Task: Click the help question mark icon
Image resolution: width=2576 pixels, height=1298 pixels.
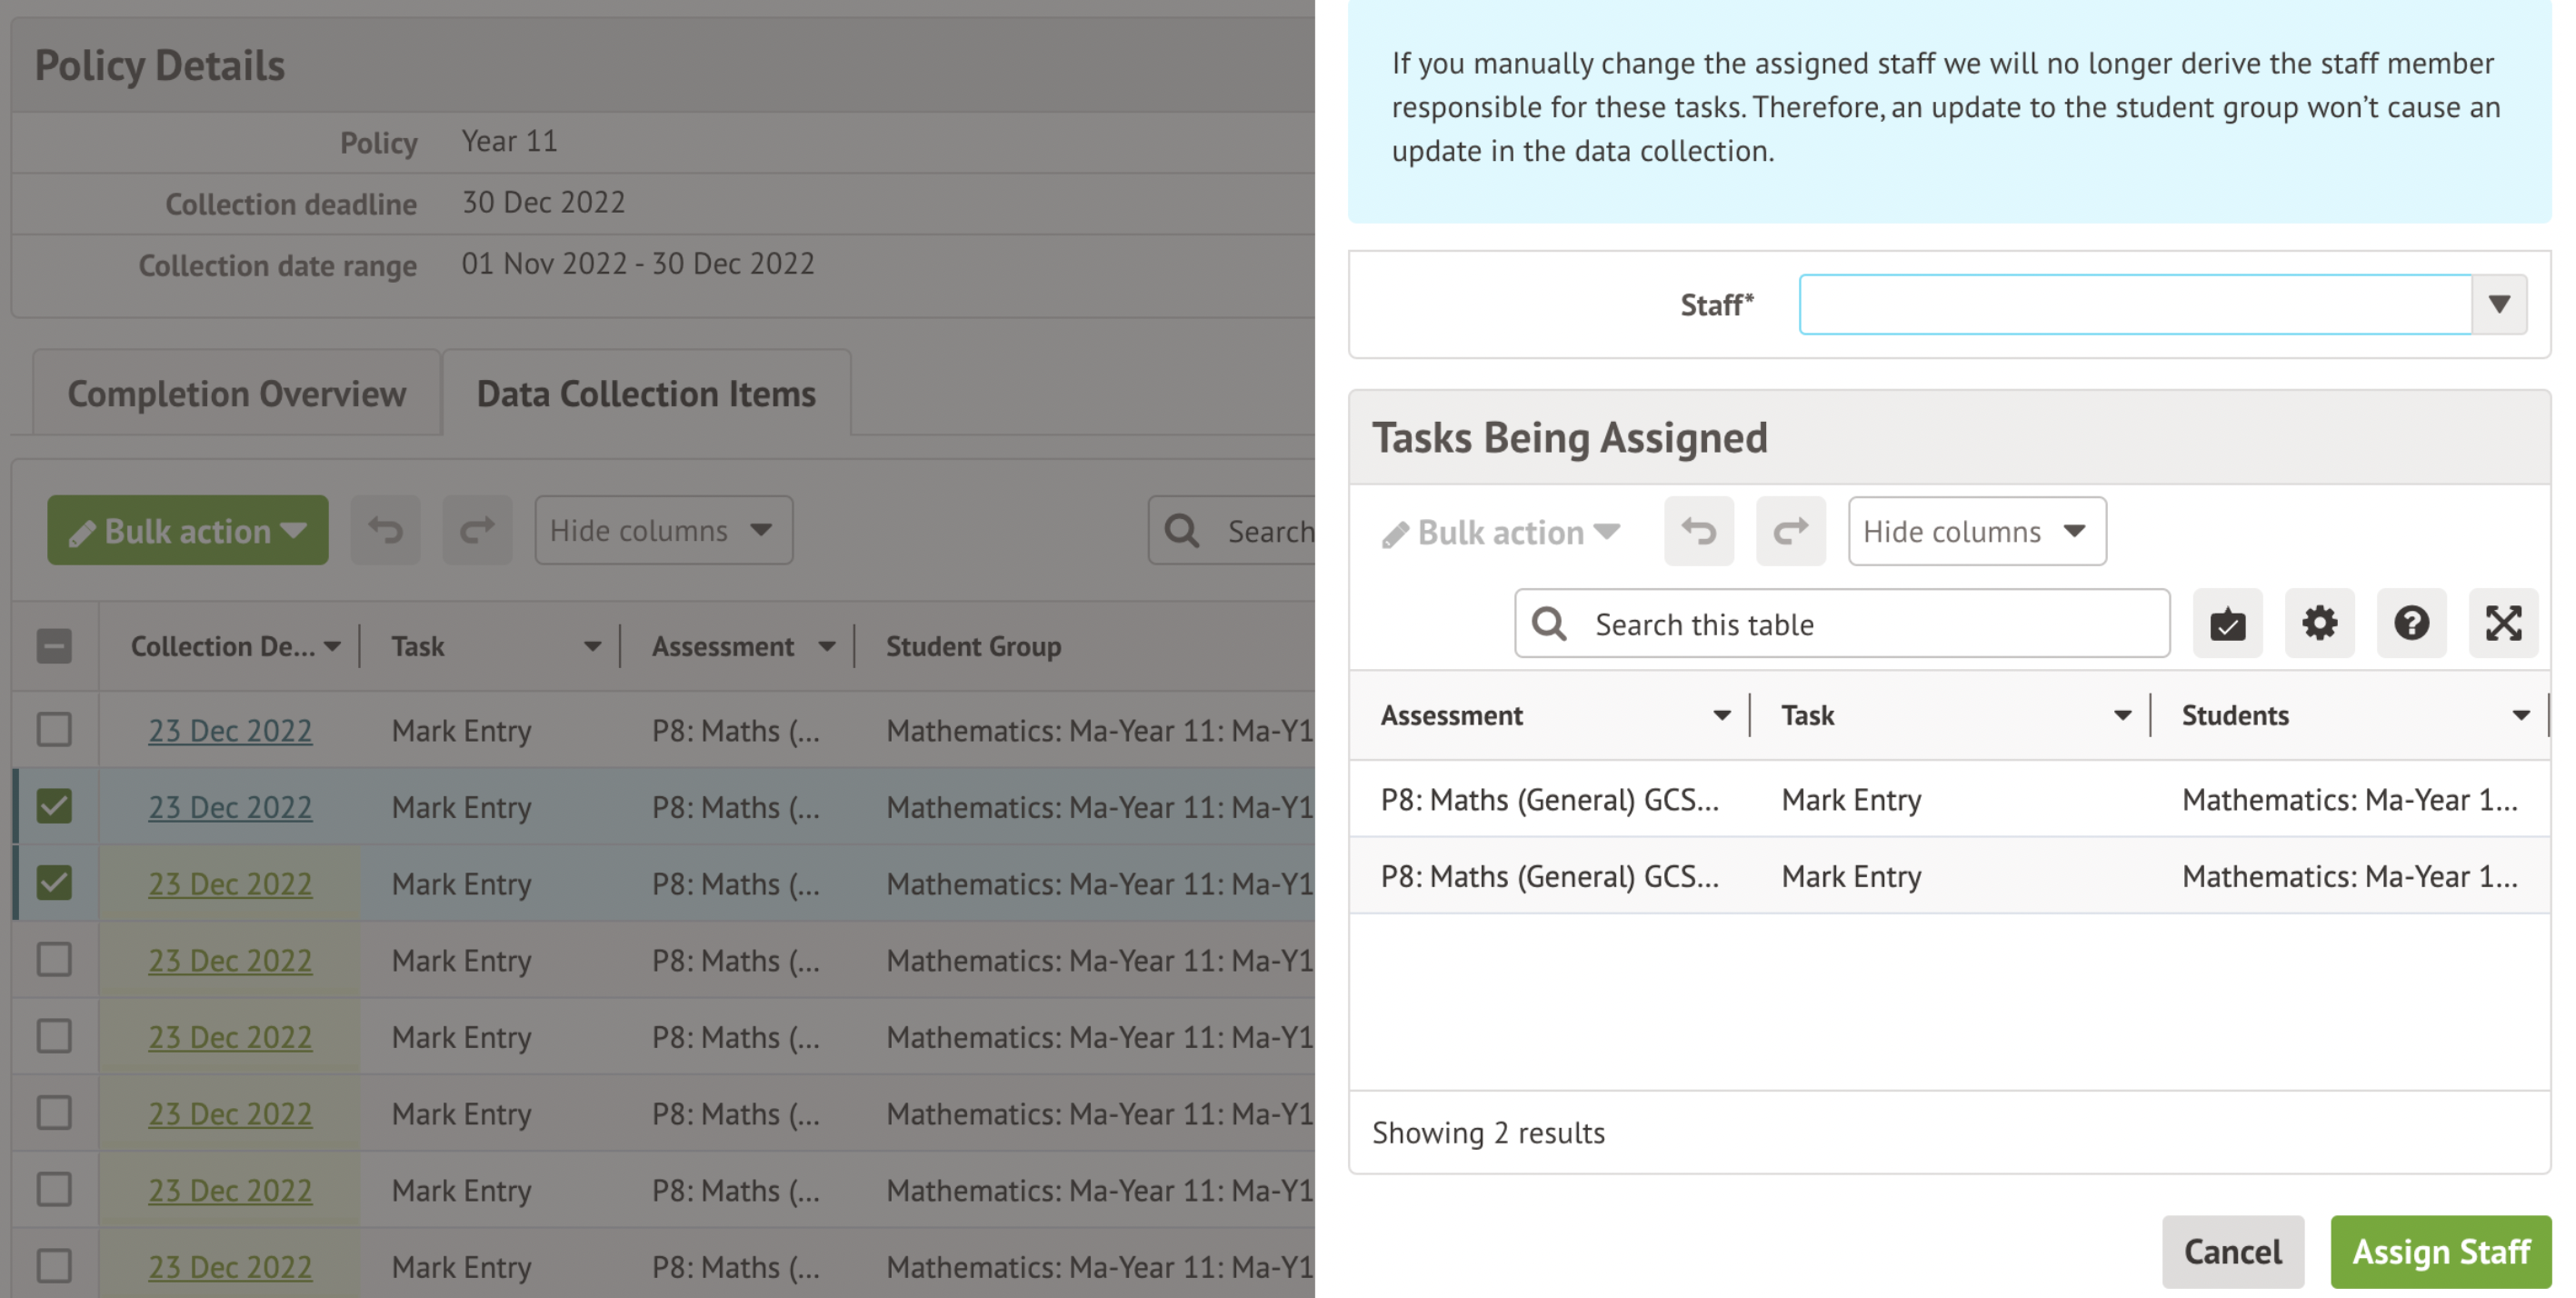Action: click(2412, 624)
